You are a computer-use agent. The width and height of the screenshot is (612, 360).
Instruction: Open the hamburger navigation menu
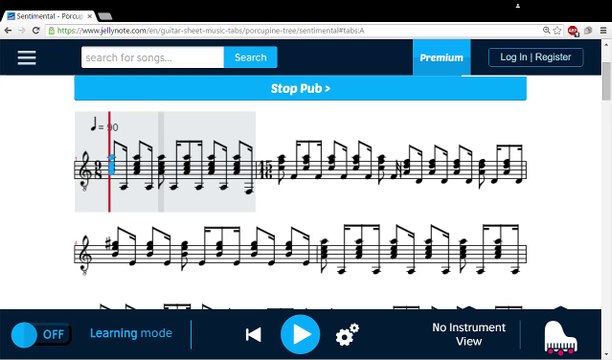(27, 58)
